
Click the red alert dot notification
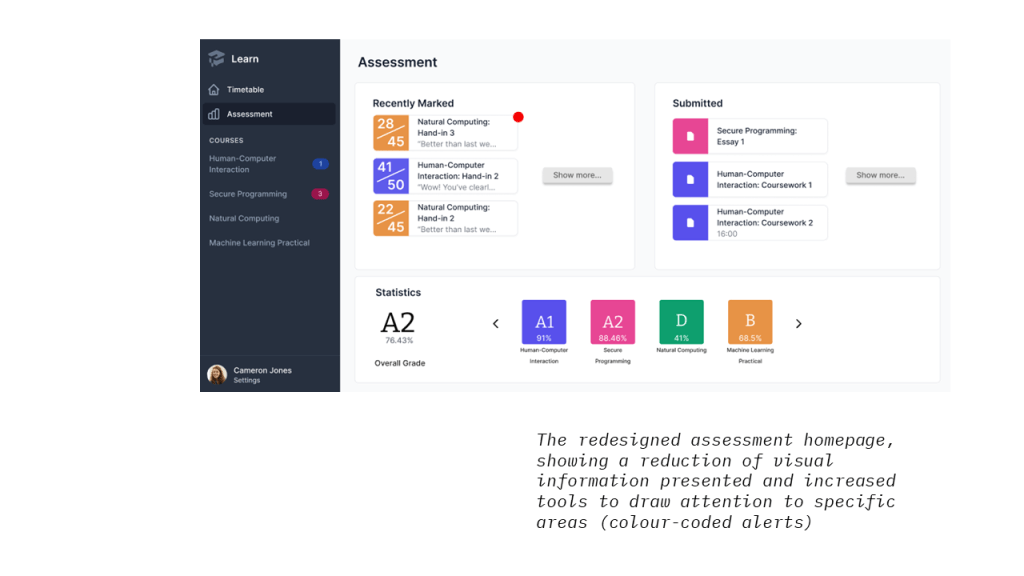[x=518, y=117]
